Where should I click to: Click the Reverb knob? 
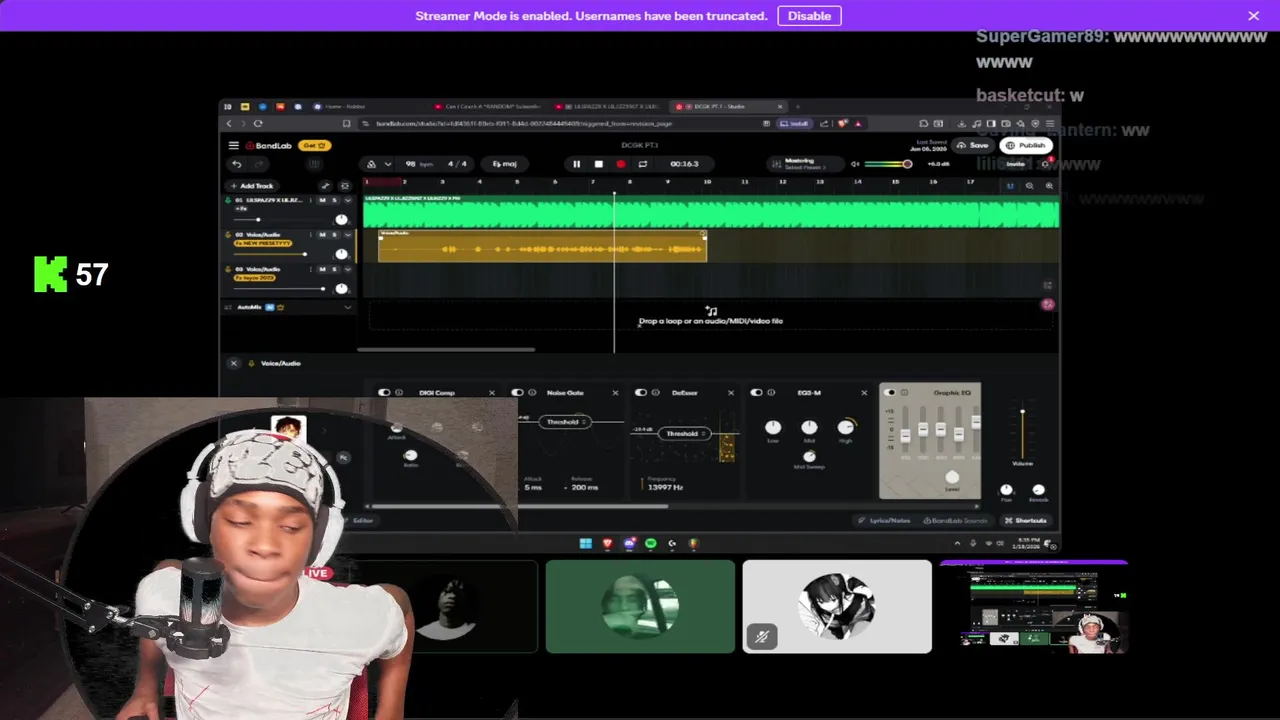[1038, 490]
